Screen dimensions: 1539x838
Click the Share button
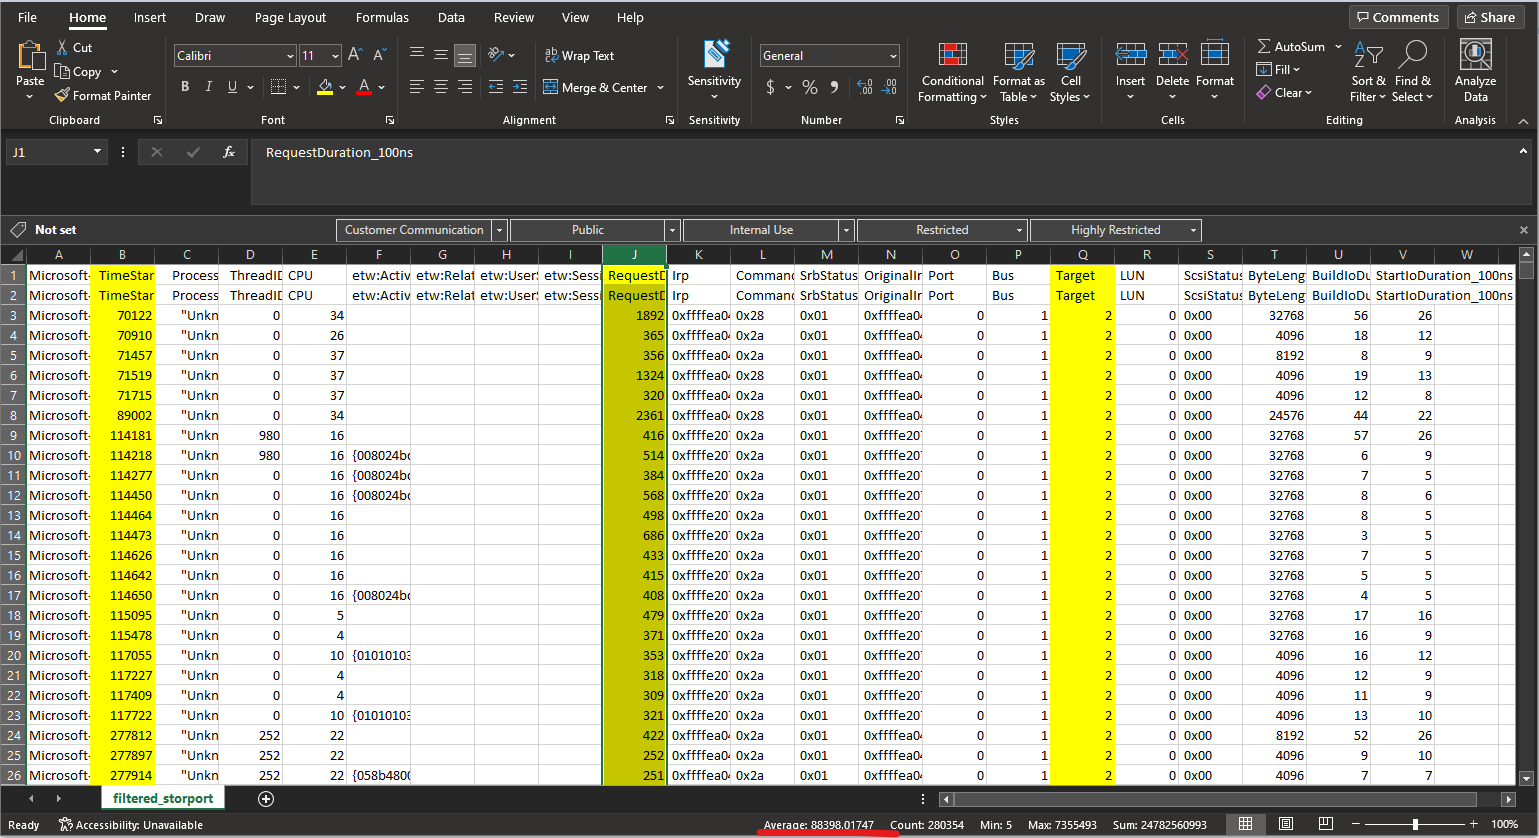[x=1489, y=16]
